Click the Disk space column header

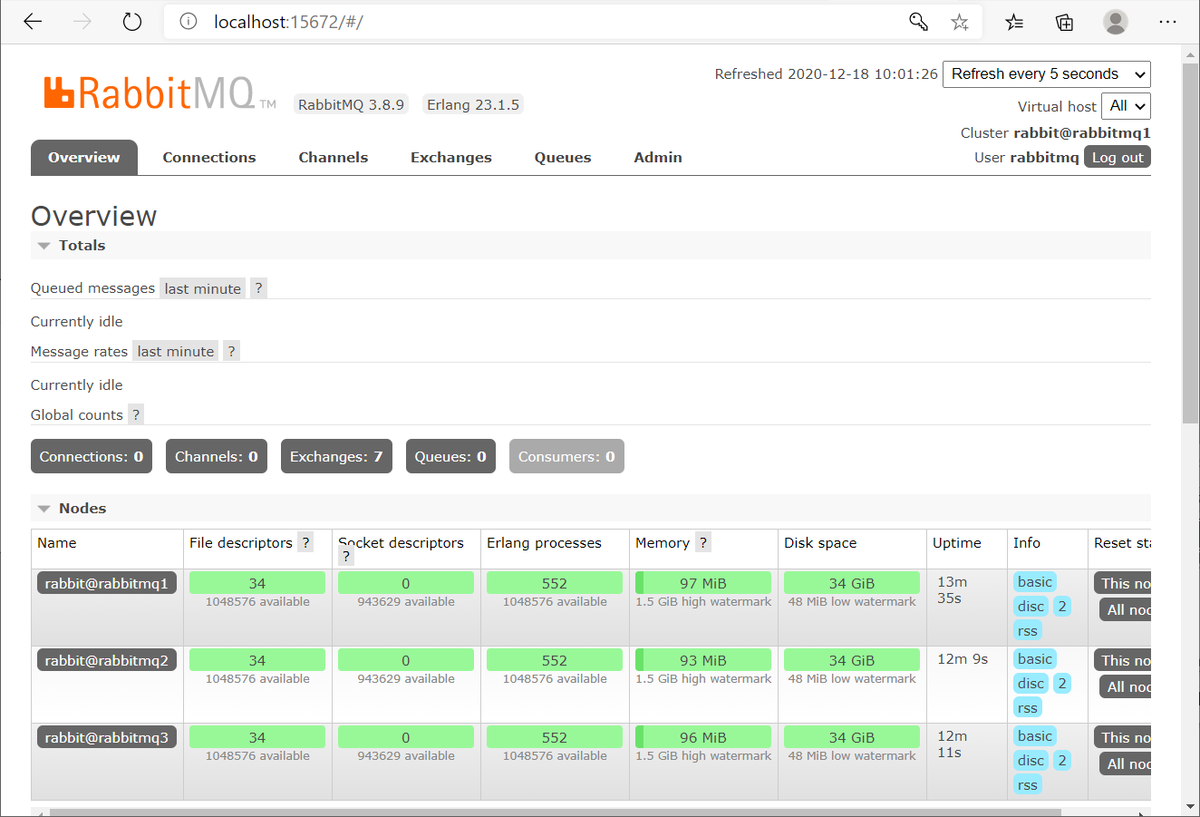(820, 543)
